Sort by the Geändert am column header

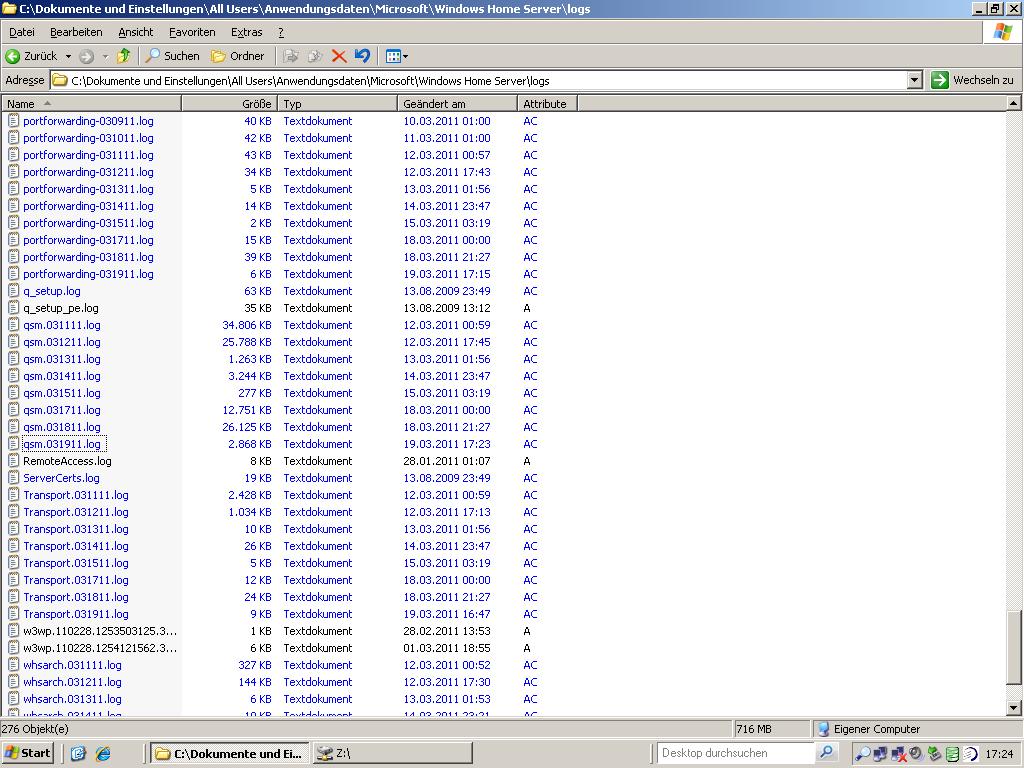pyautogui.click(x=457, y=103)
